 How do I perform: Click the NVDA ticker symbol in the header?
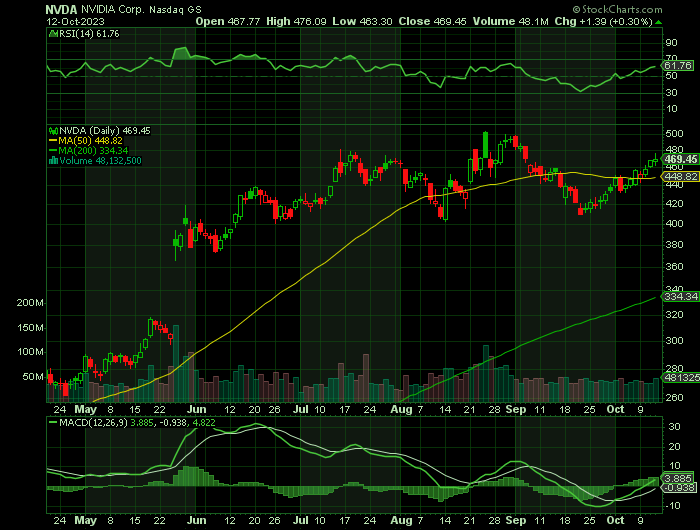(62, 9)
